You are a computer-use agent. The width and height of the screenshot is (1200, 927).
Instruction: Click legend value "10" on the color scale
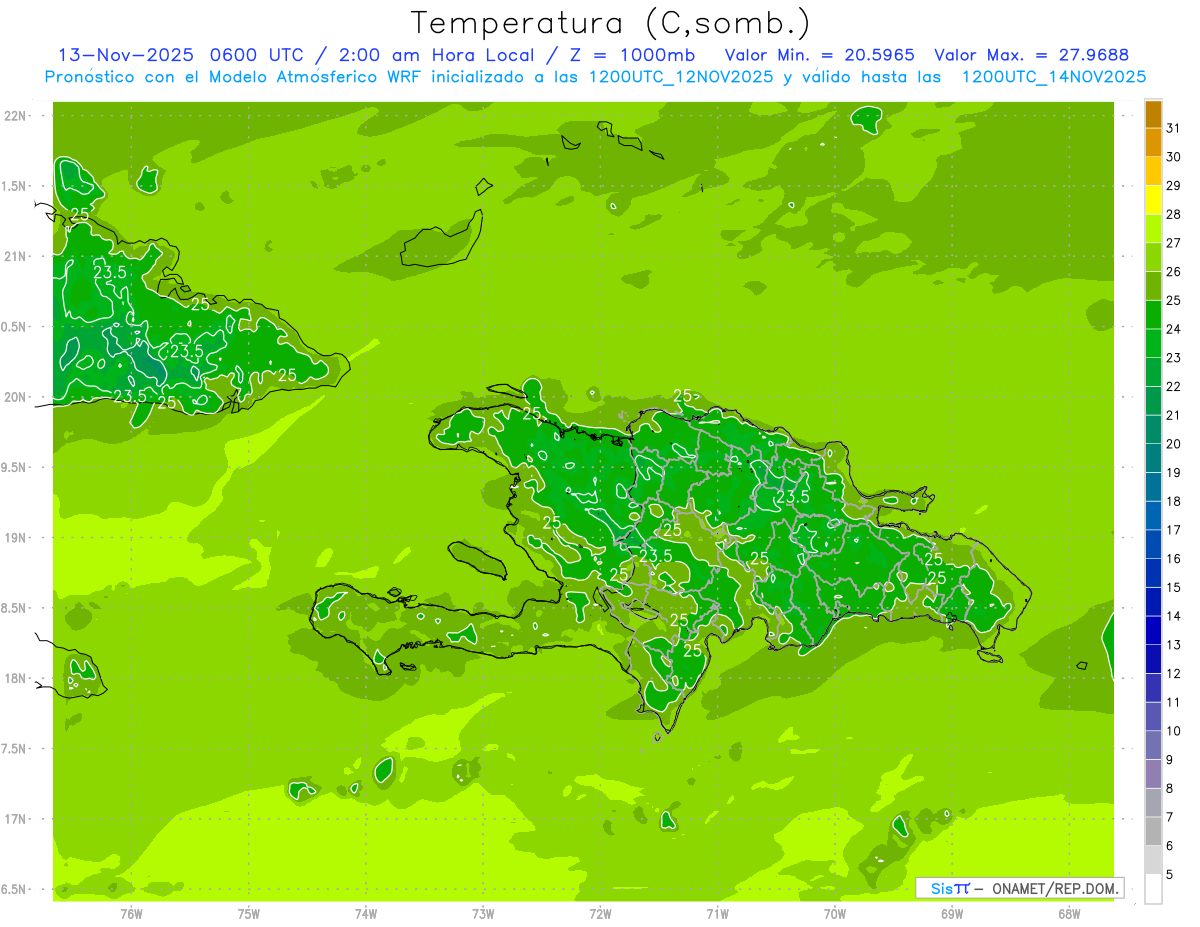[x=1173, y=731]
